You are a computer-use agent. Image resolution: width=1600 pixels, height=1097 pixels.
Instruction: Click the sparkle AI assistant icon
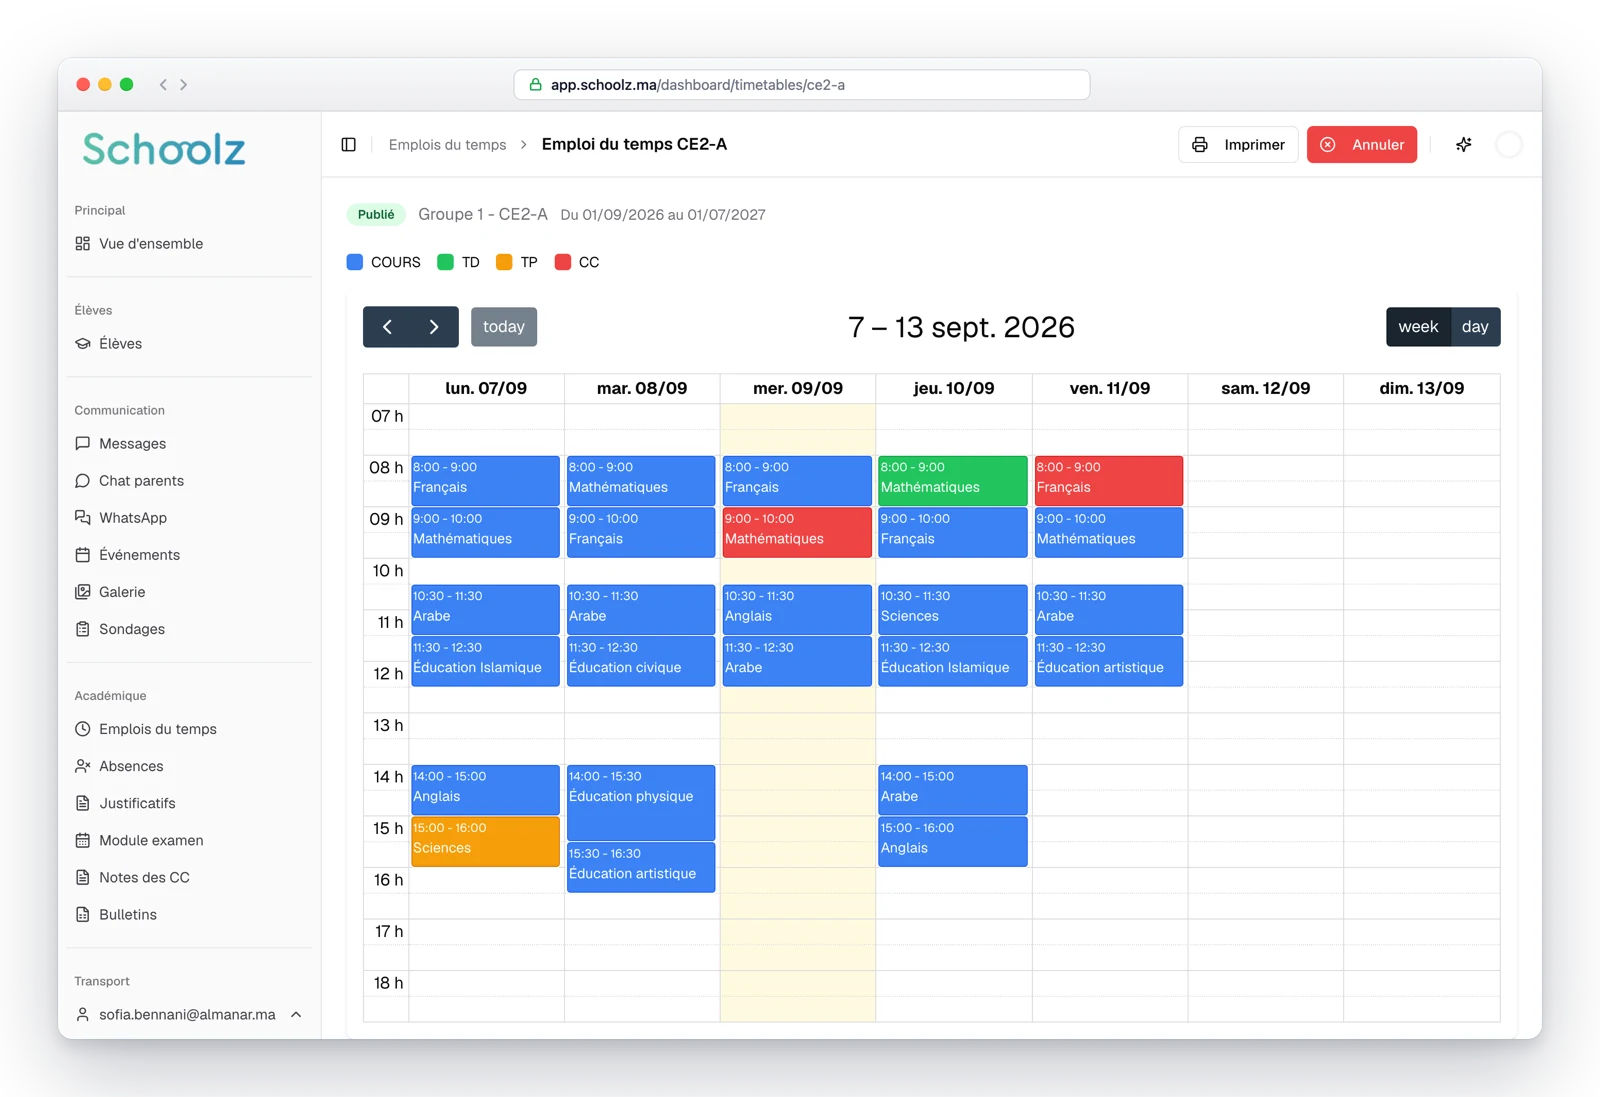pos(1463,145)
